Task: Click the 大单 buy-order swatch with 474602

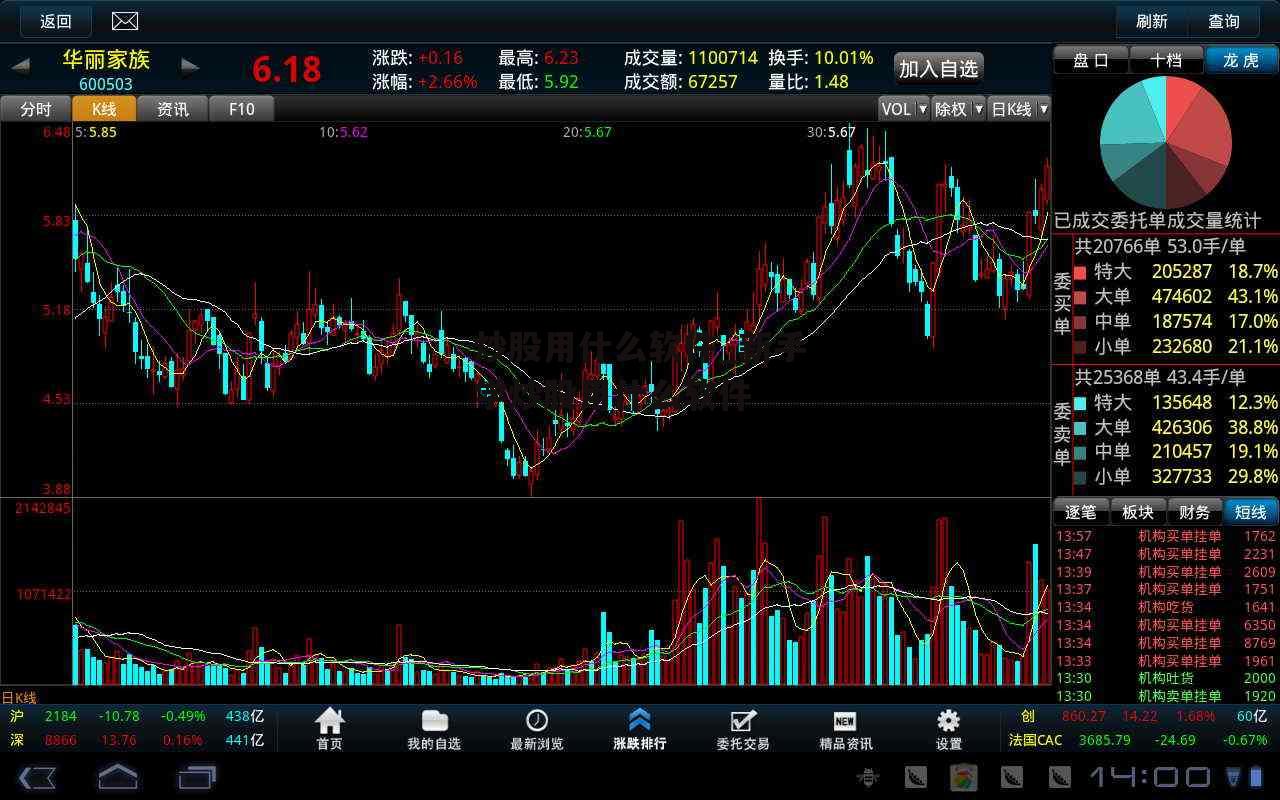Action: 1079,296
